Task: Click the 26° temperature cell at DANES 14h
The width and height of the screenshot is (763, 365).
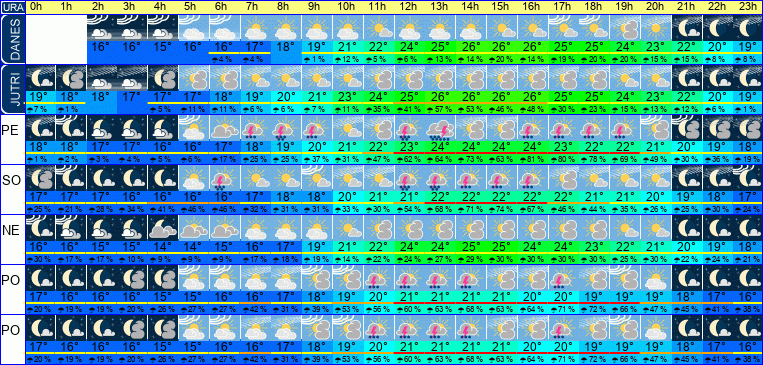Action: [471, 48]
